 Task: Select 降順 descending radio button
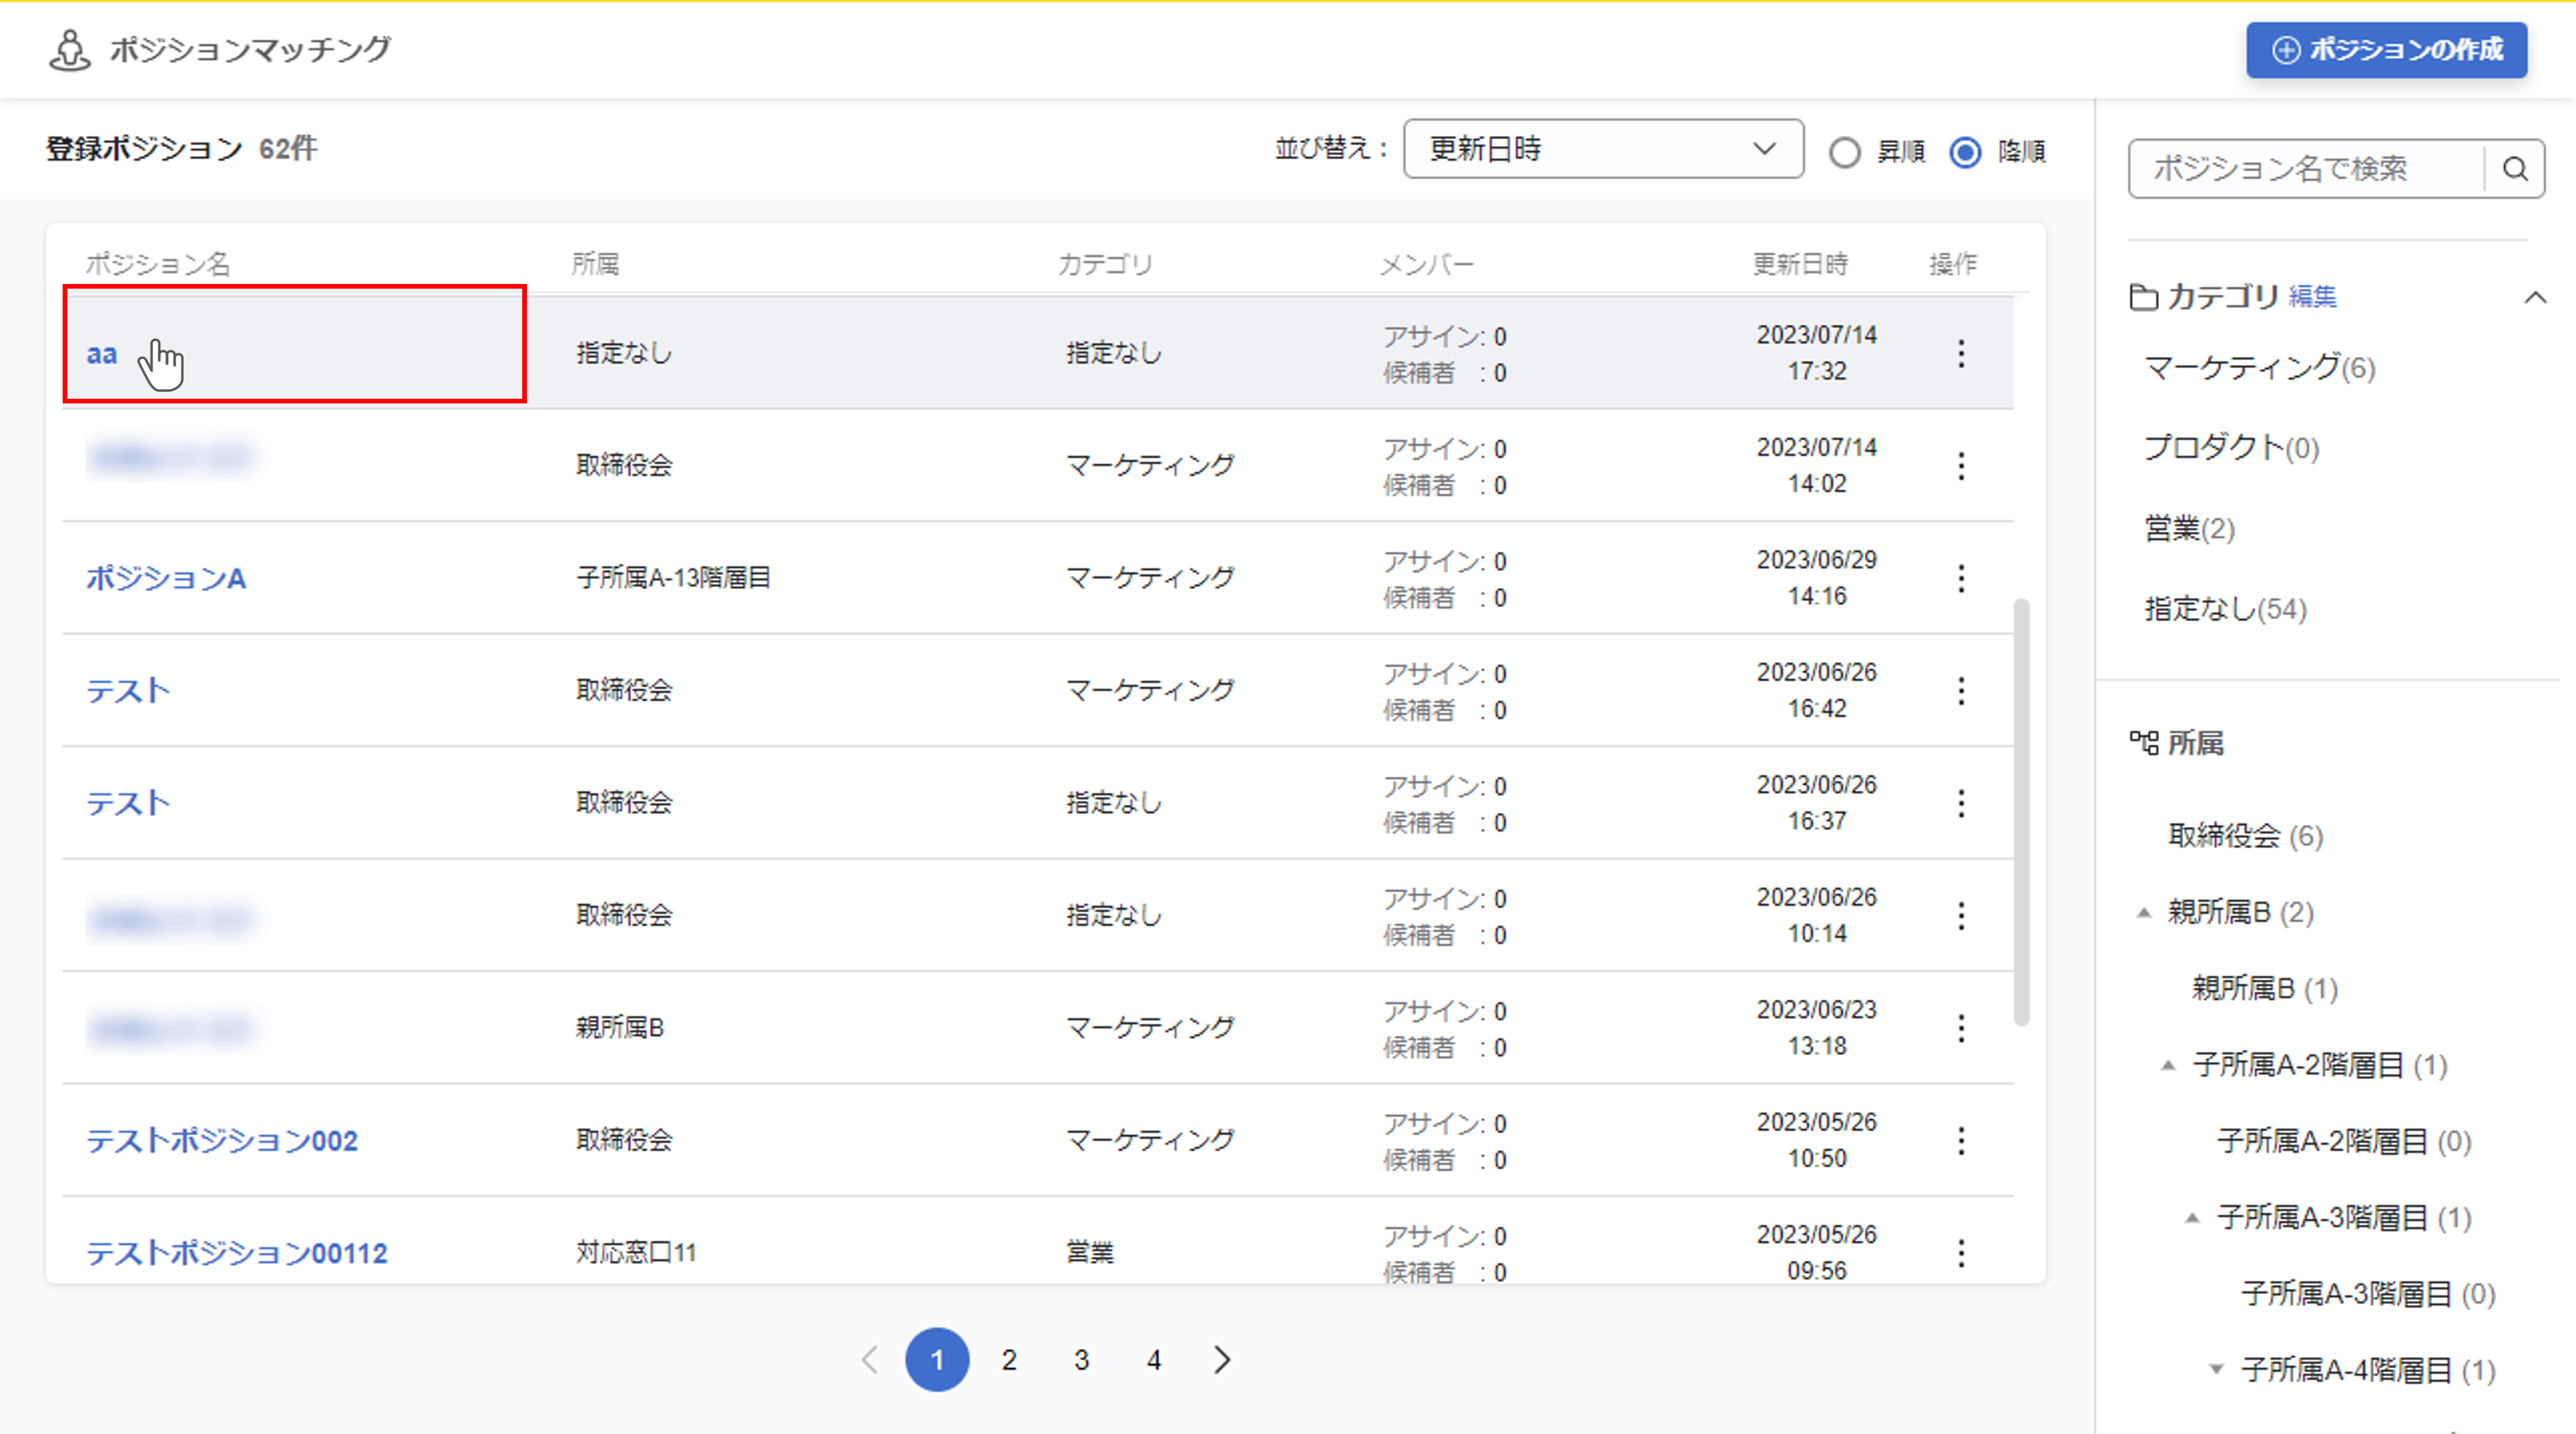click(x=1965, y=153)
